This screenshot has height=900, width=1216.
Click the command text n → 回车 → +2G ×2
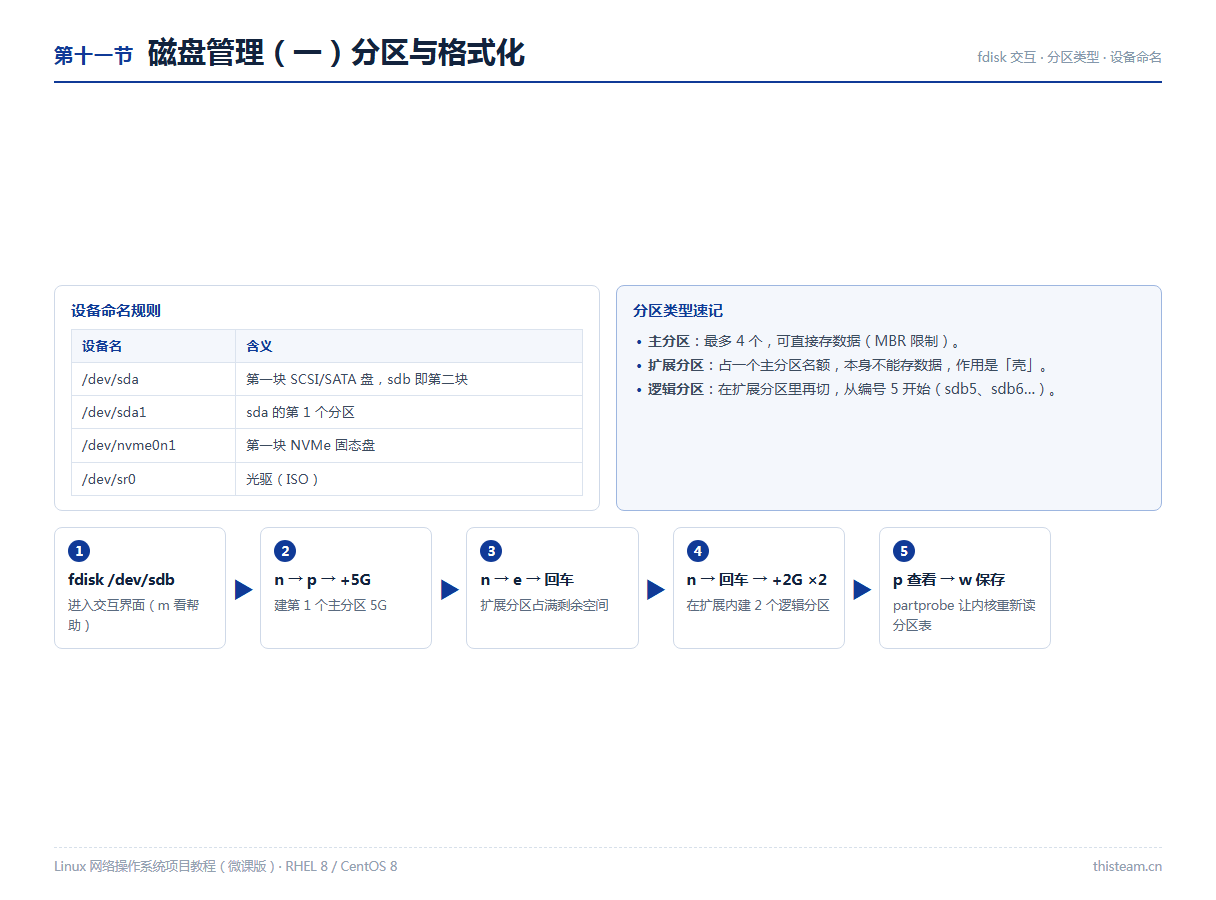tap(757, 579)
